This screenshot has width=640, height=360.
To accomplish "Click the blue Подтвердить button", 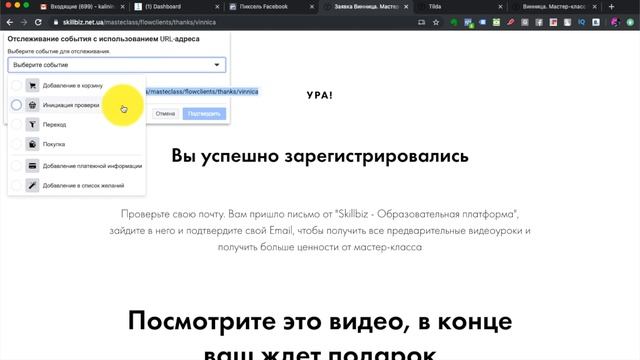I will point(204,113).
